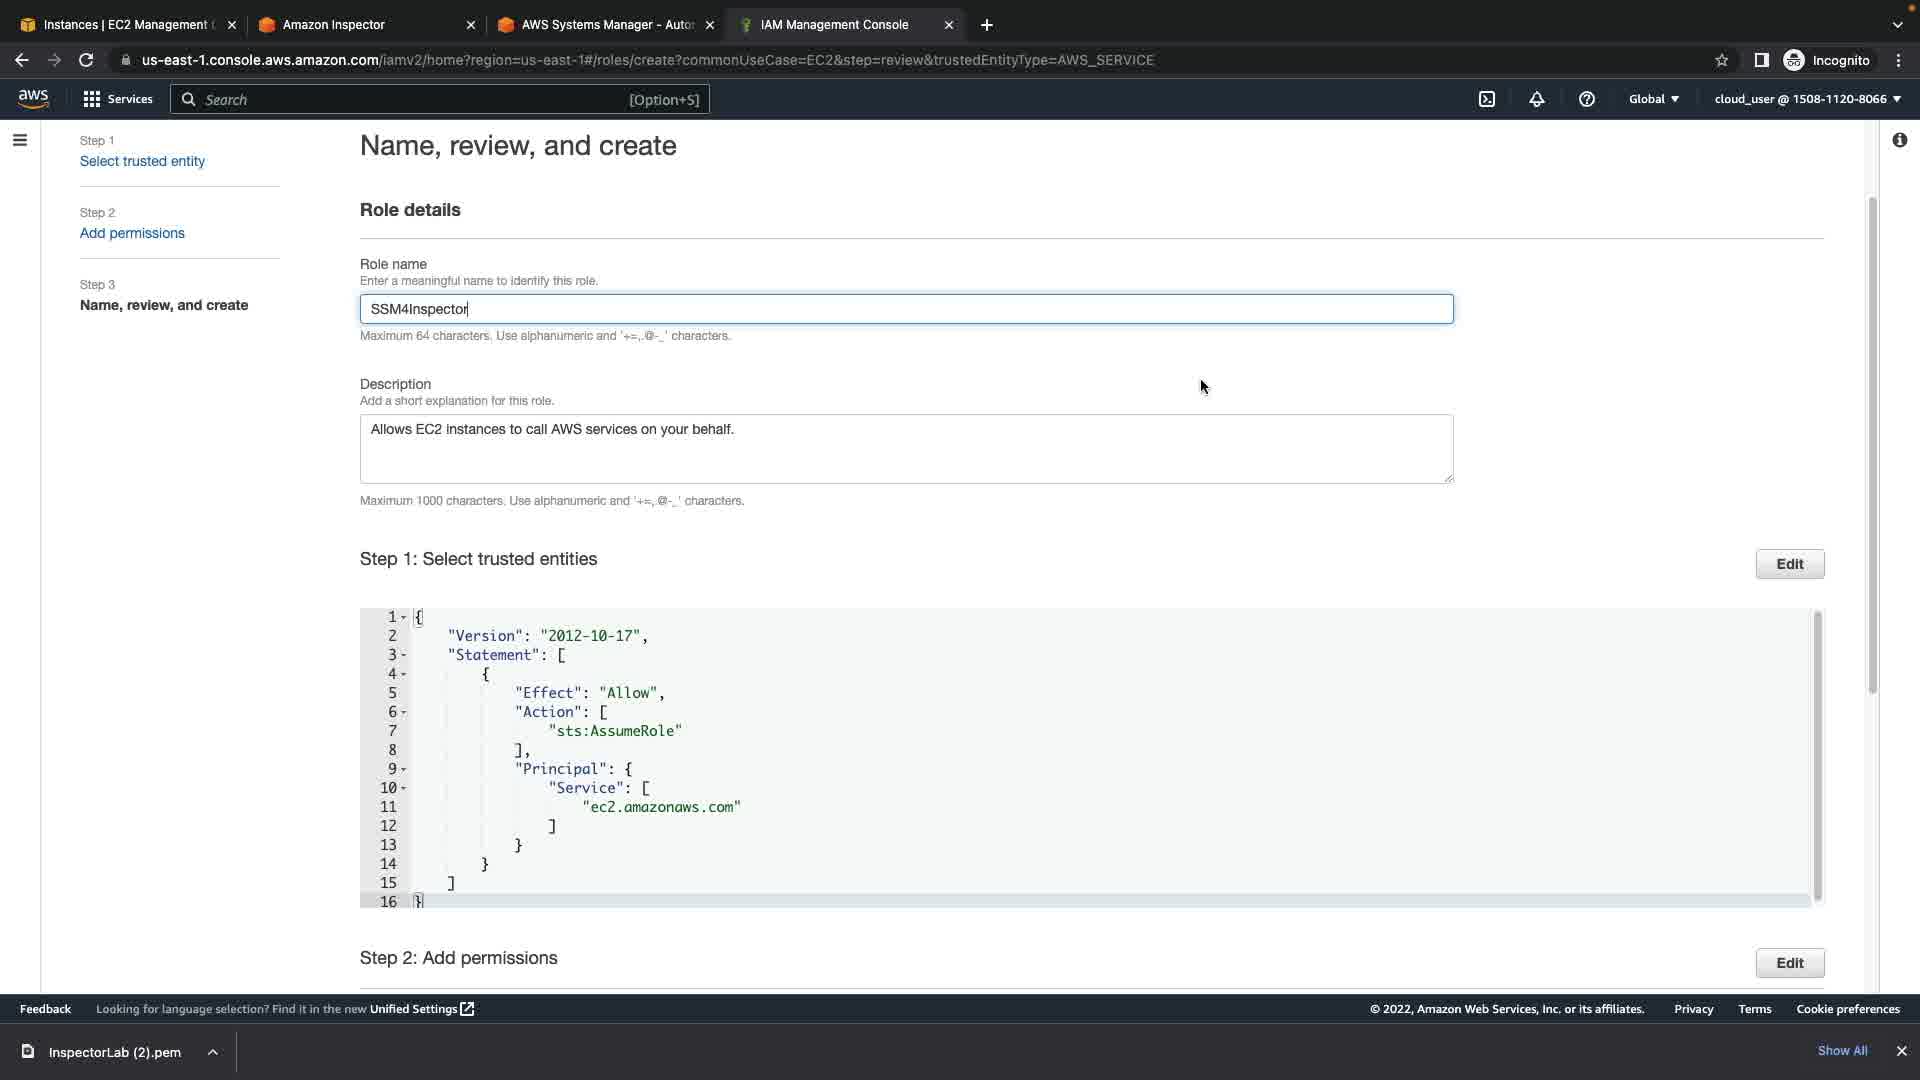
Task: Collapse code fold arrow on line 3
Action: click(404, 655)
